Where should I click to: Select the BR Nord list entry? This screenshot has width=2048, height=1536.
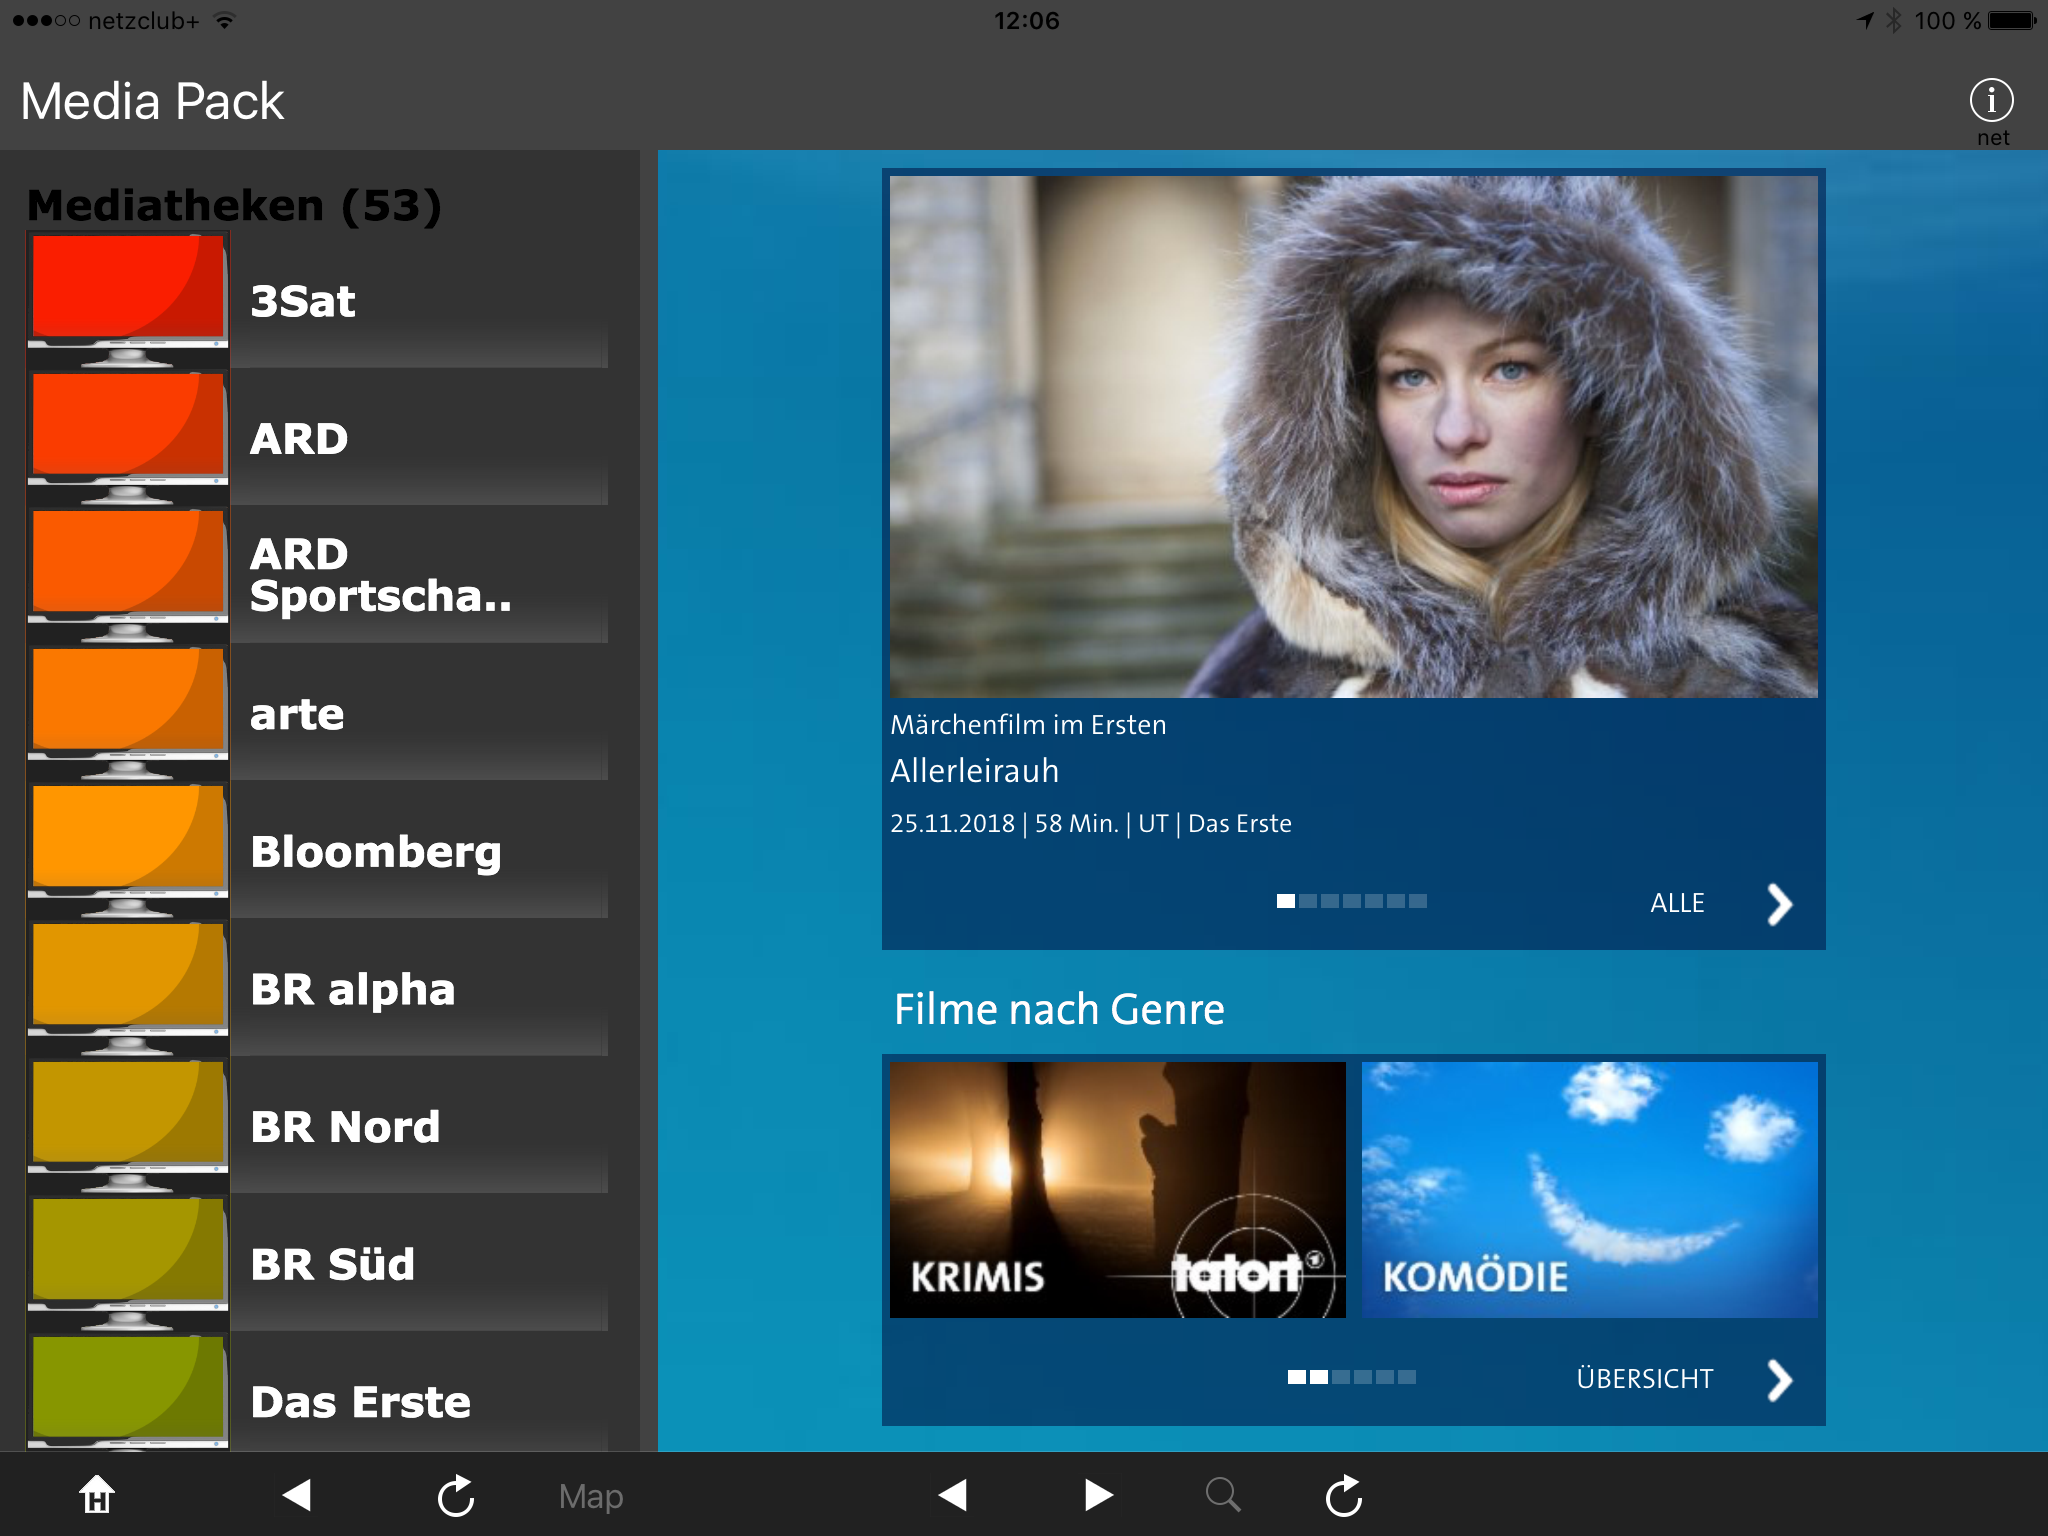pyautogui.click(x=317, y=1125)
